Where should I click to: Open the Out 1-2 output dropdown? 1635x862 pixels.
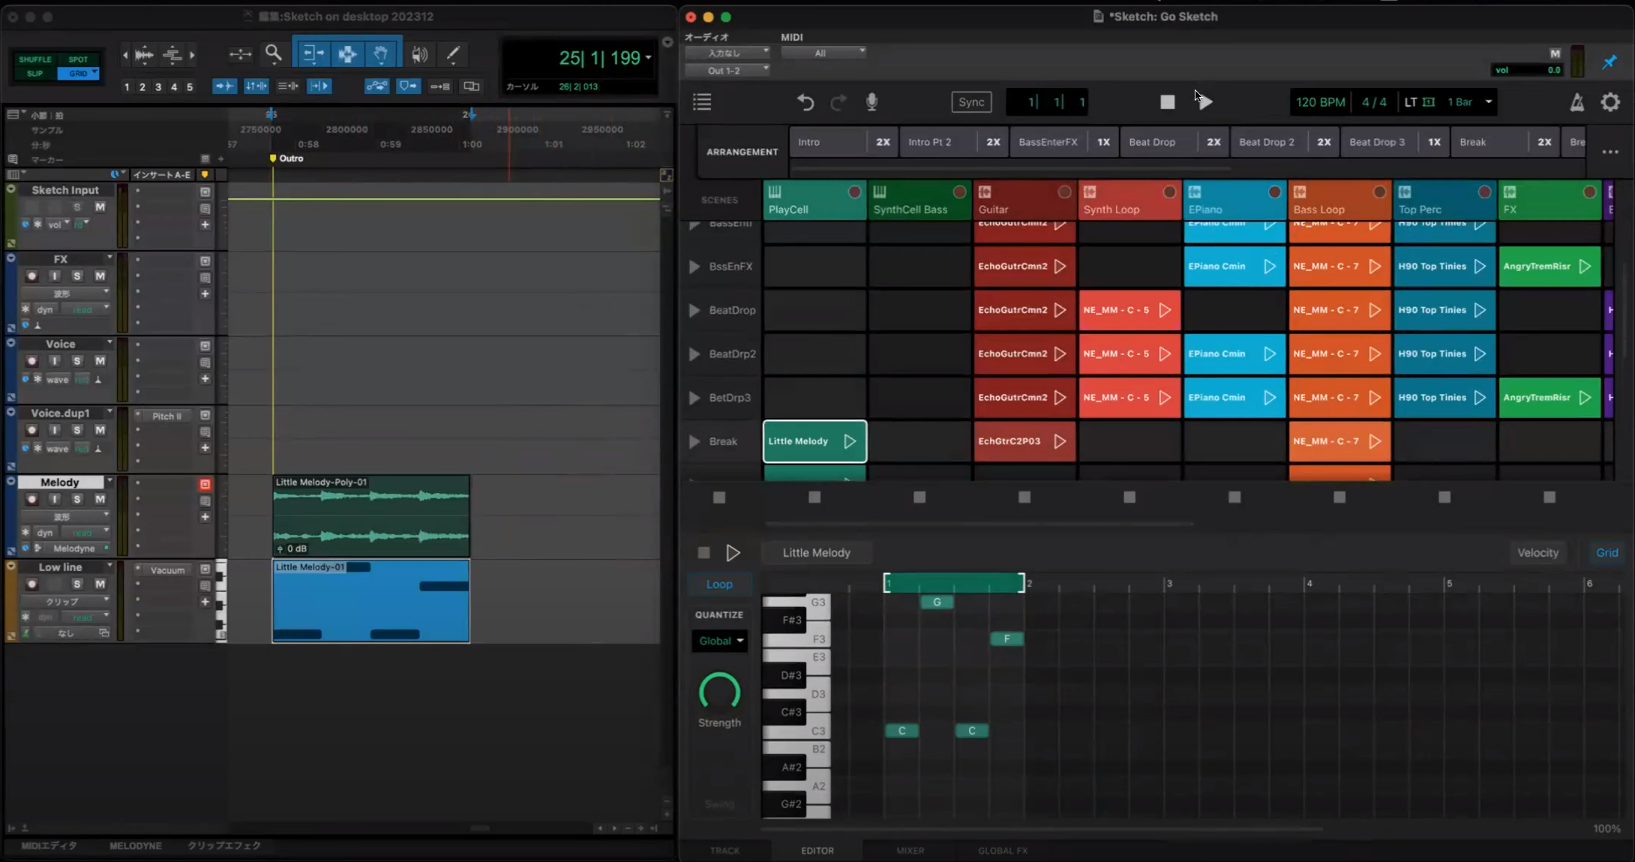tap(727, 70)
